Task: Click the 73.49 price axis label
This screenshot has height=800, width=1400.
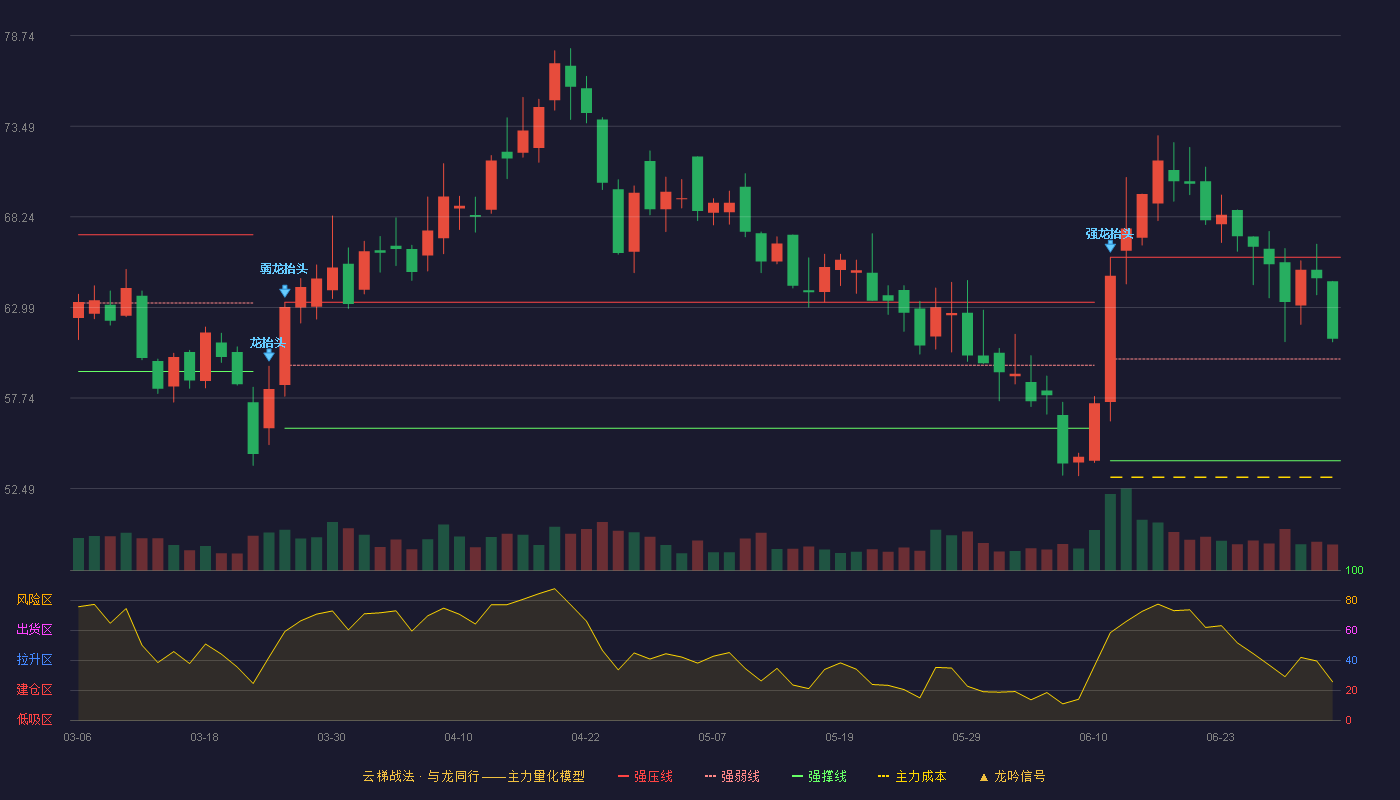Action: (19, 128)
